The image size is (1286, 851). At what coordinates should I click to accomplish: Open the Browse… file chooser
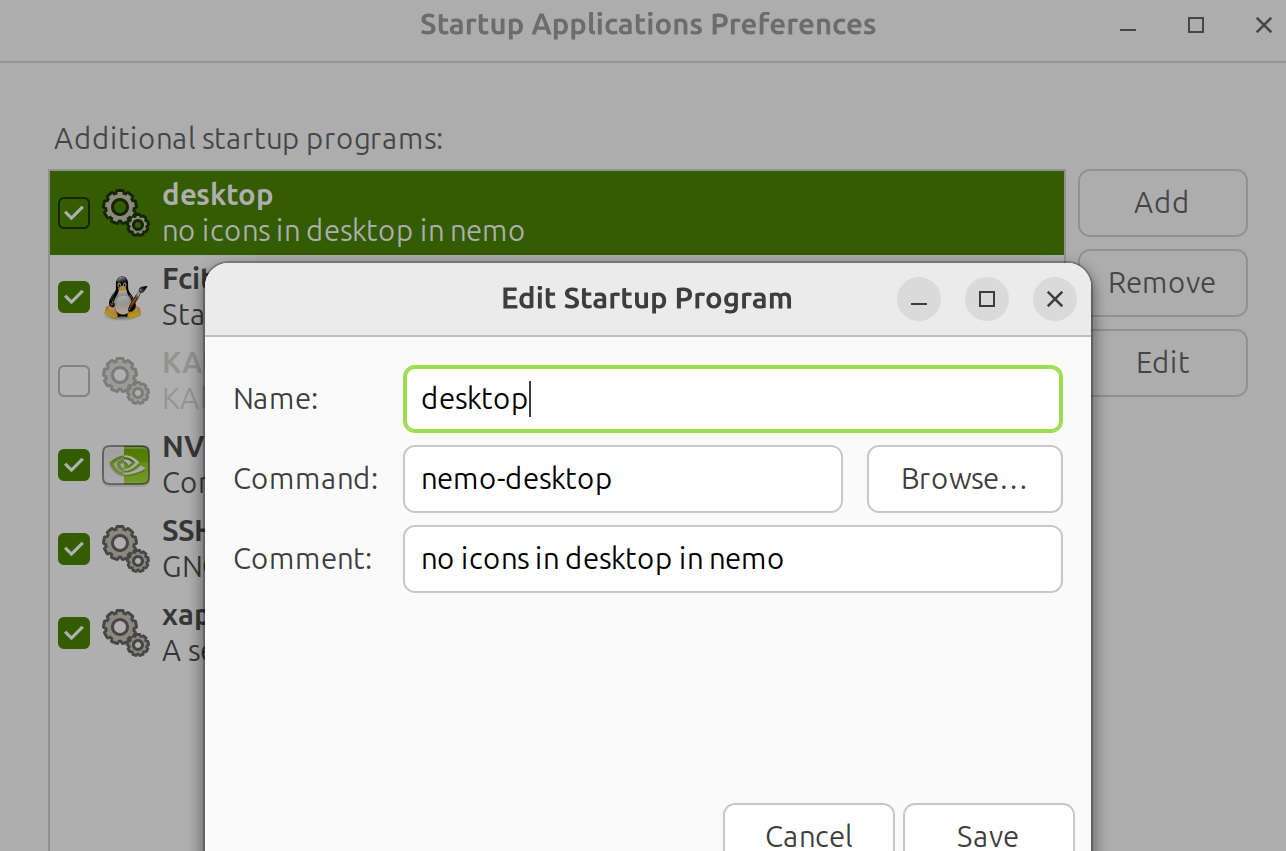964,479
